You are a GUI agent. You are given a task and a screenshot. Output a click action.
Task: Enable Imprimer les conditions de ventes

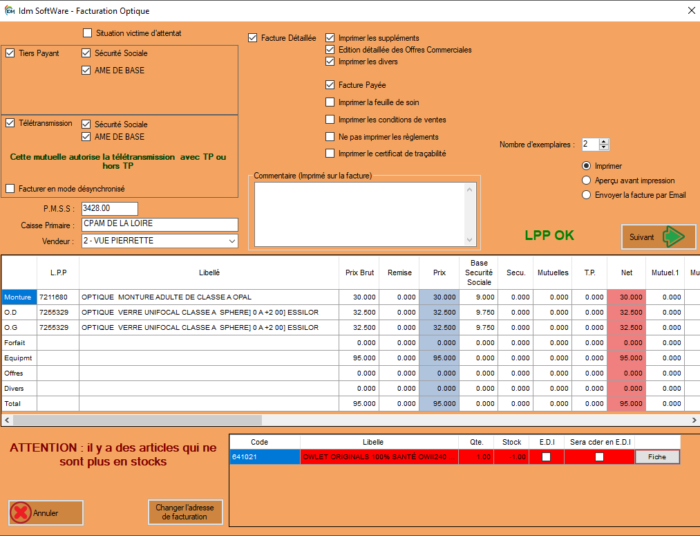[x=330, y=120]
